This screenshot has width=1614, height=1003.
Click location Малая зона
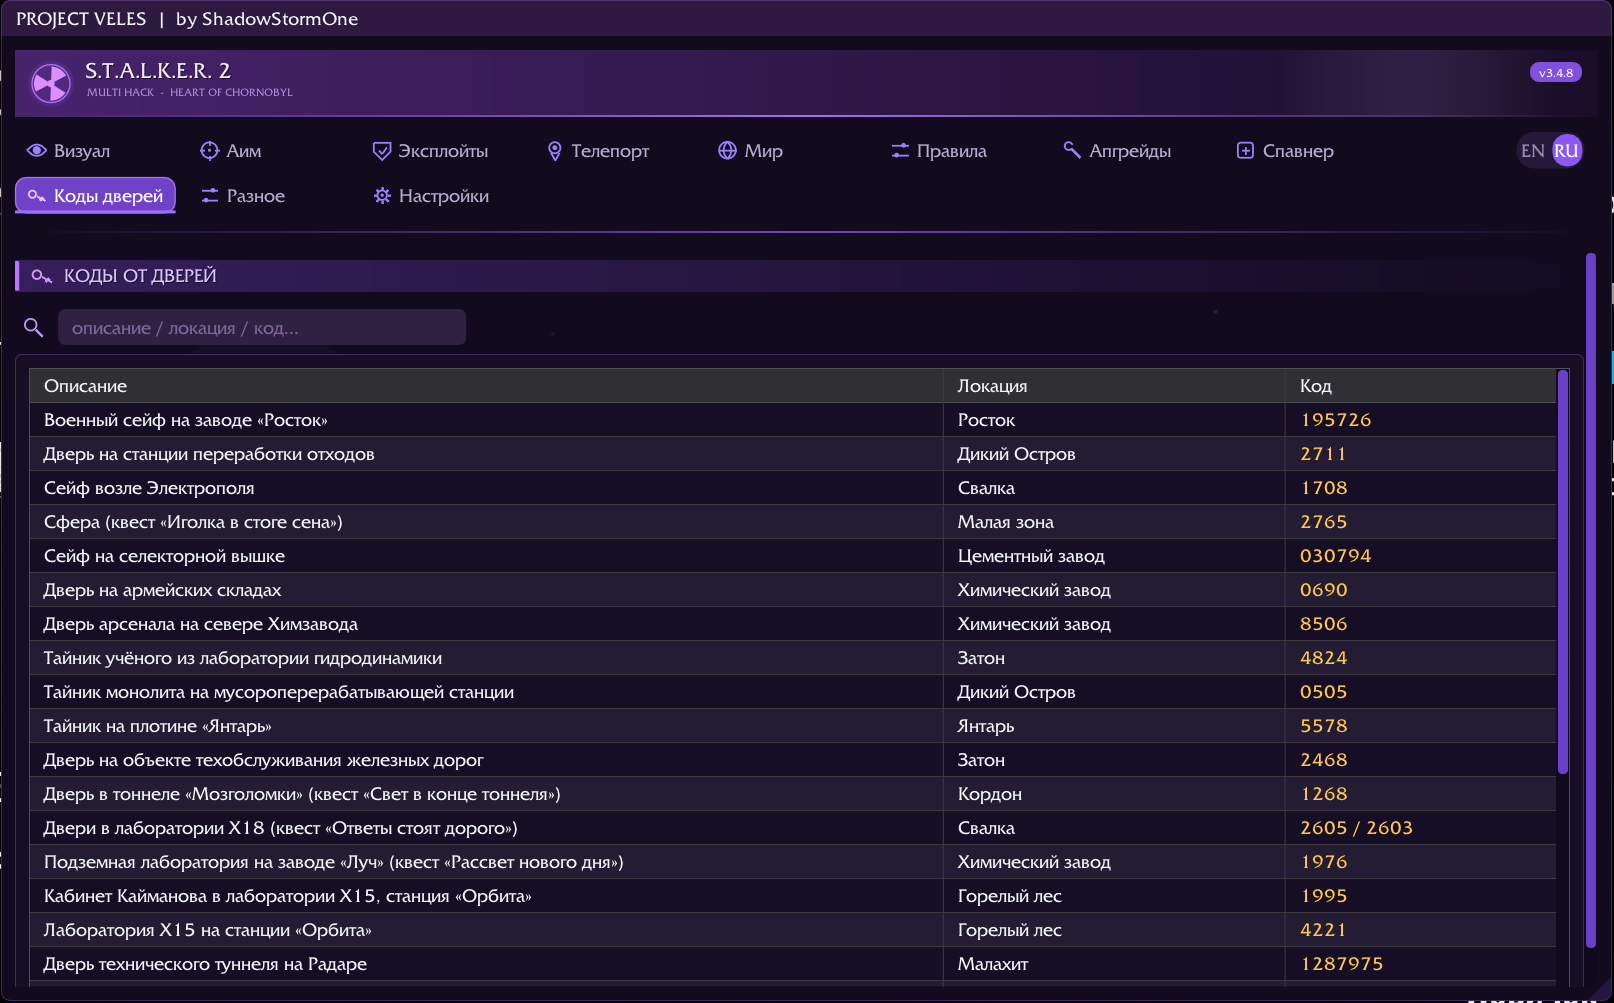click(1005, 522)
